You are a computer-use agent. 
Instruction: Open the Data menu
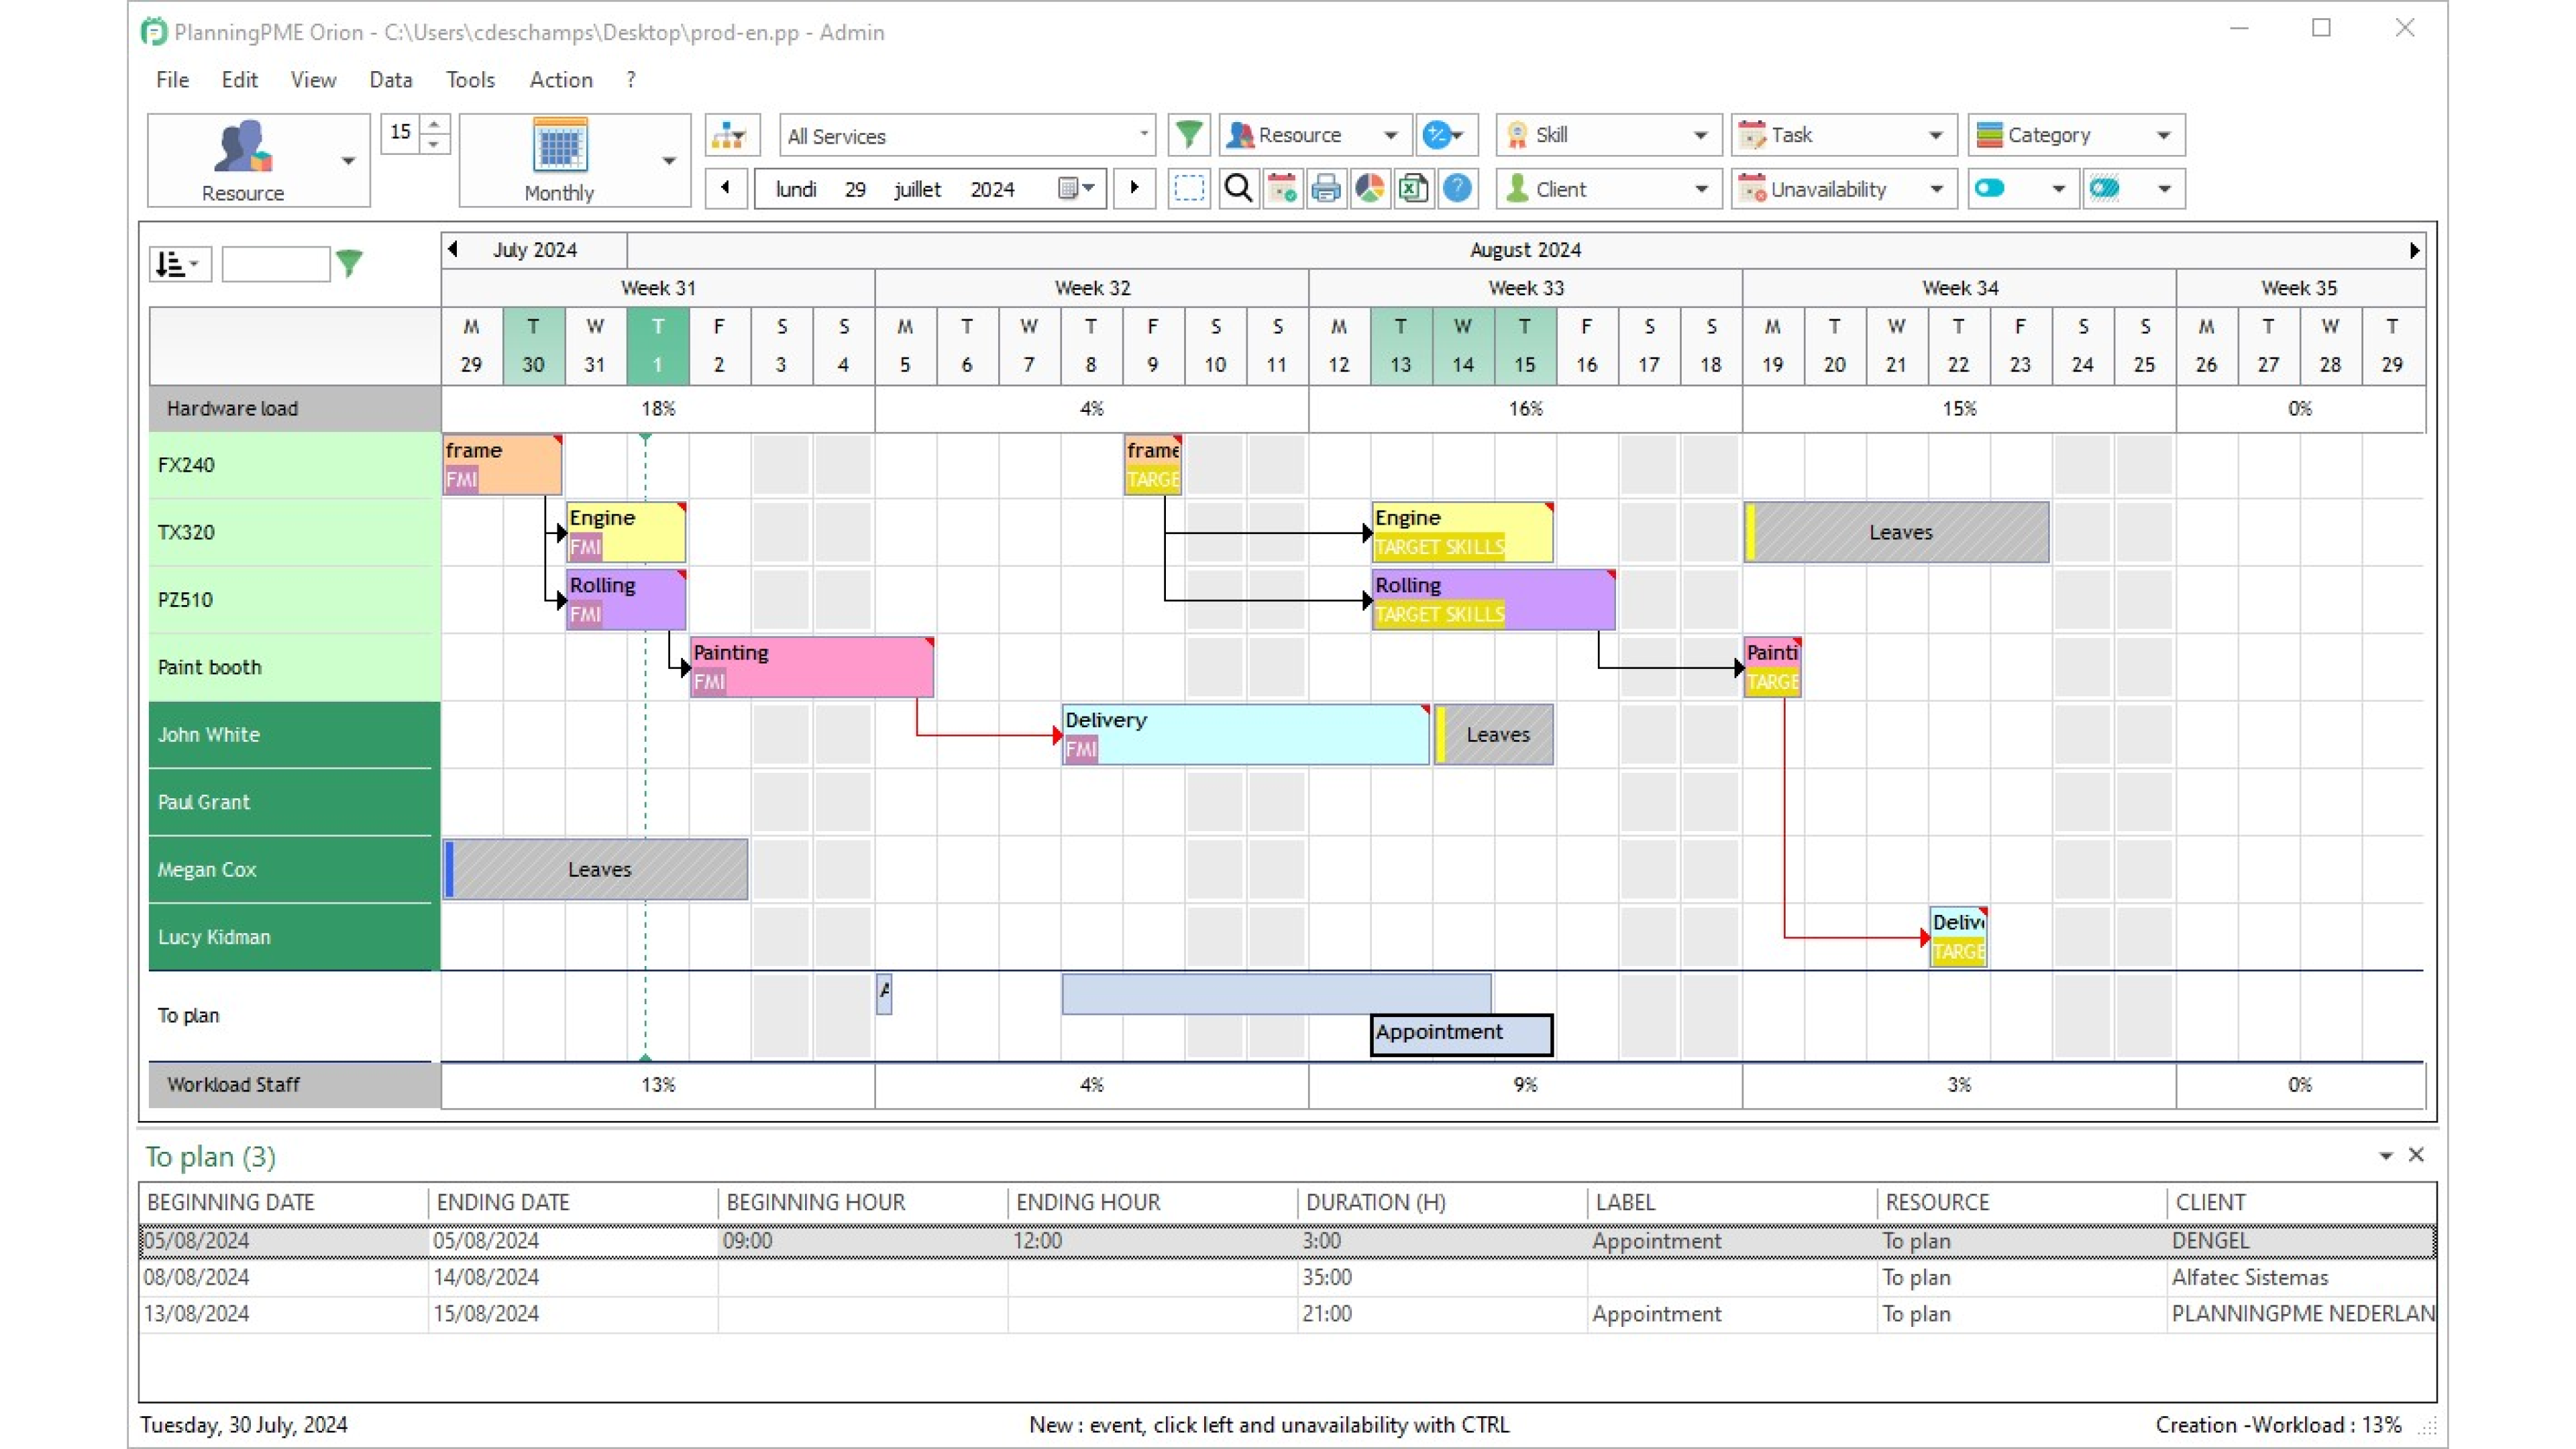390,80
